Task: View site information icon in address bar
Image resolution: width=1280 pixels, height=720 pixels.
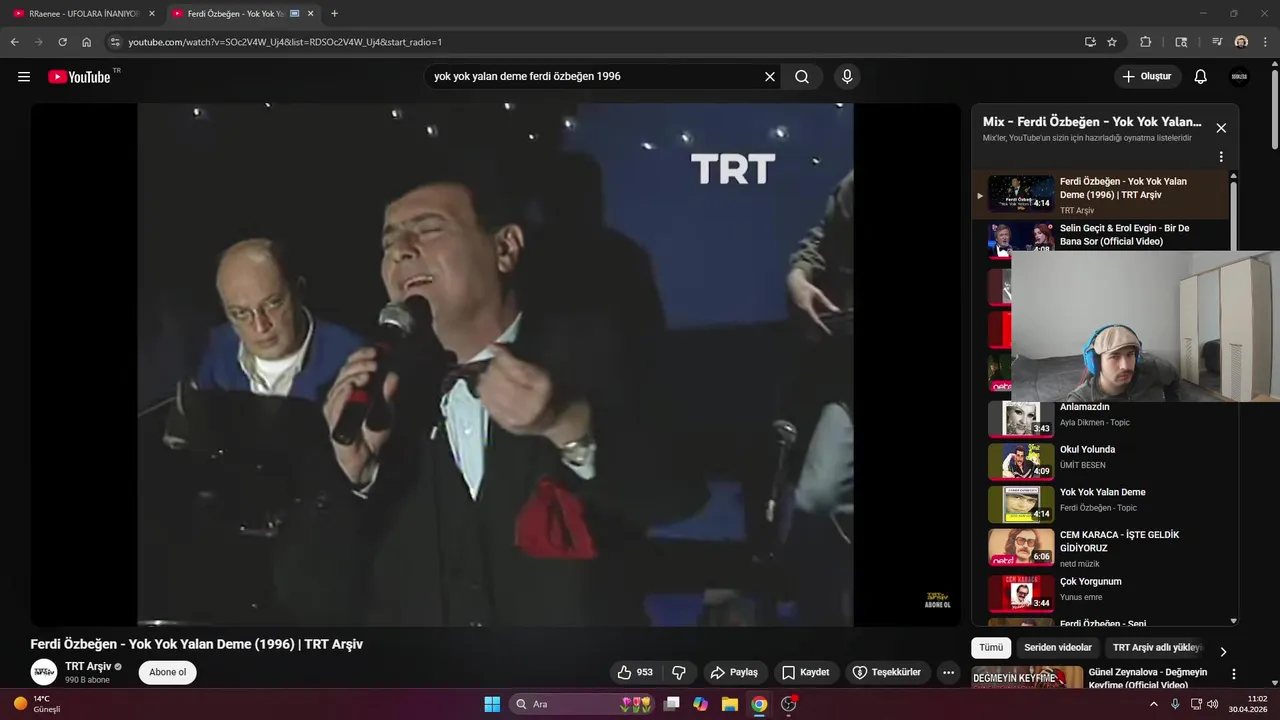Action: (x=115, y=42)
